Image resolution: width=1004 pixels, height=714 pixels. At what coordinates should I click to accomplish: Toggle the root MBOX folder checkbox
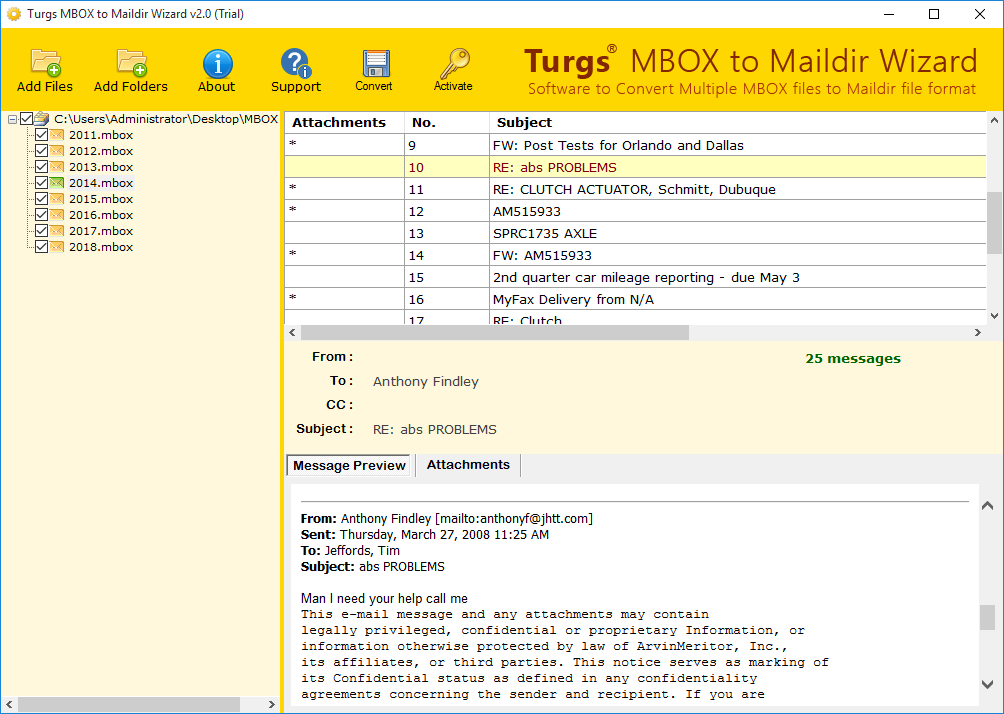coord(26,118)
